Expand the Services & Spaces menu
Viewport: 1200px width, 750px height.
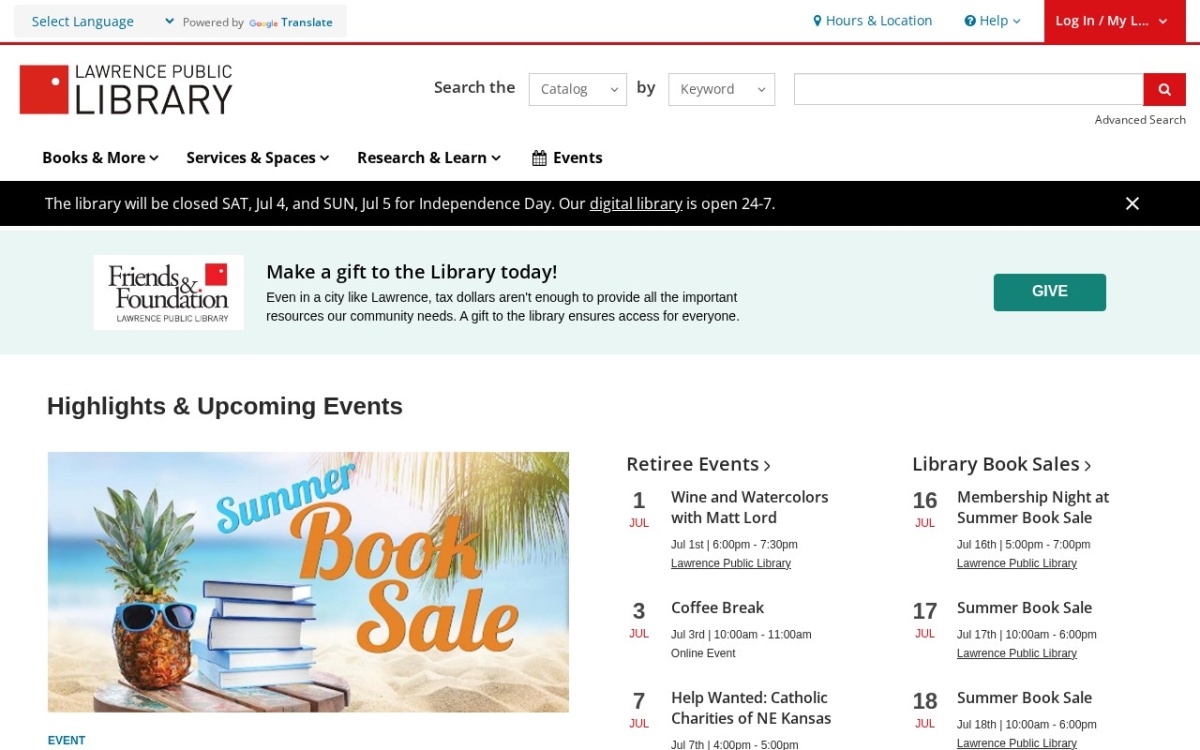[257, 158]
